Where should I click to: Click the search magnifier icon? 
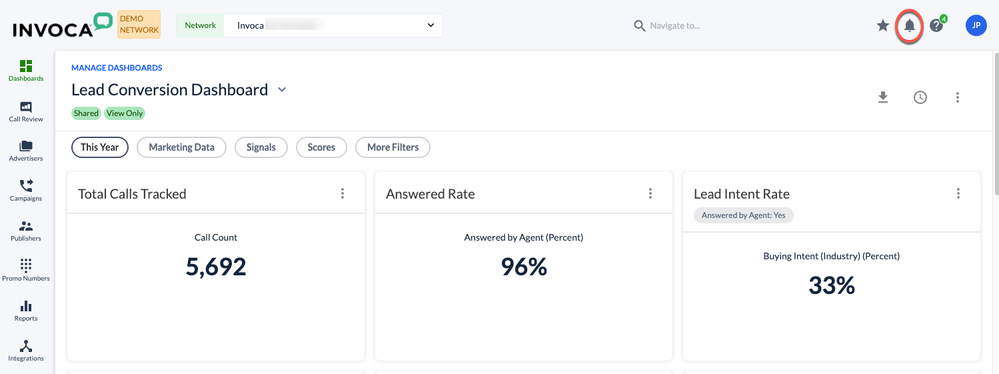(x=640, y=25)
